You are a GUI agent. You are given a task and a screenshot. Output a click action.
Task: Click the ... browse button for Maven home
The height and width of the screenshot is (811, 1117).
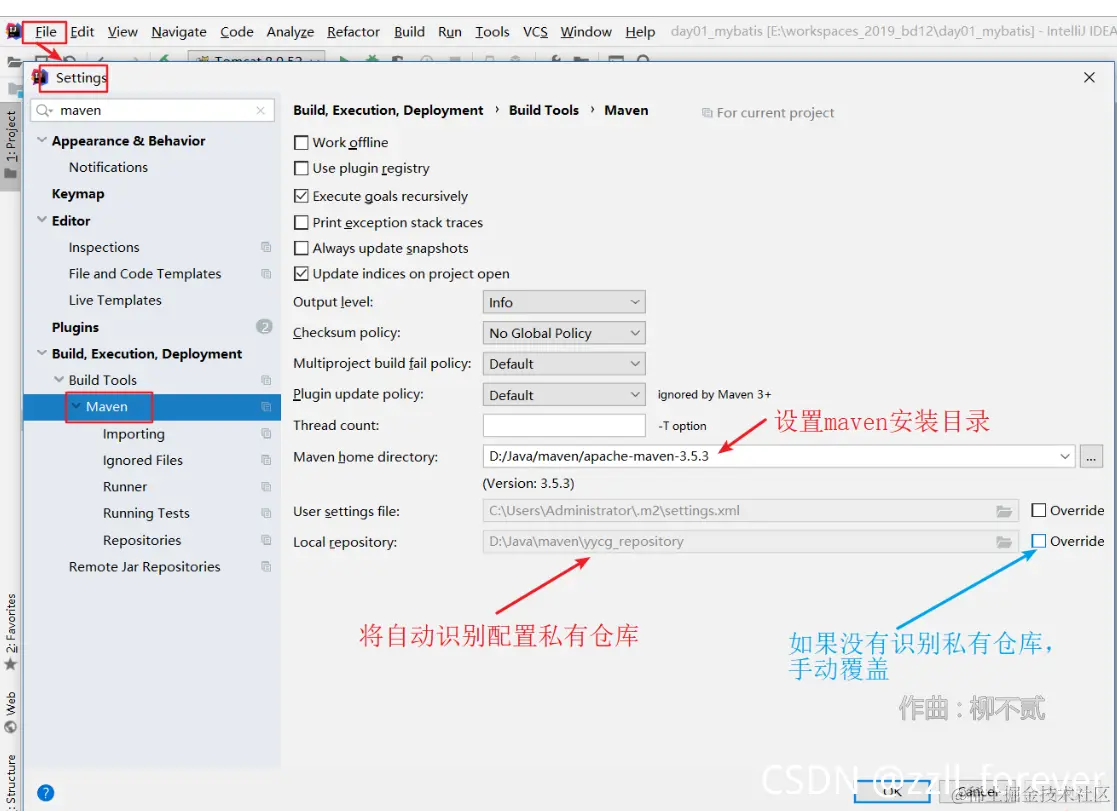point(1091,456)
